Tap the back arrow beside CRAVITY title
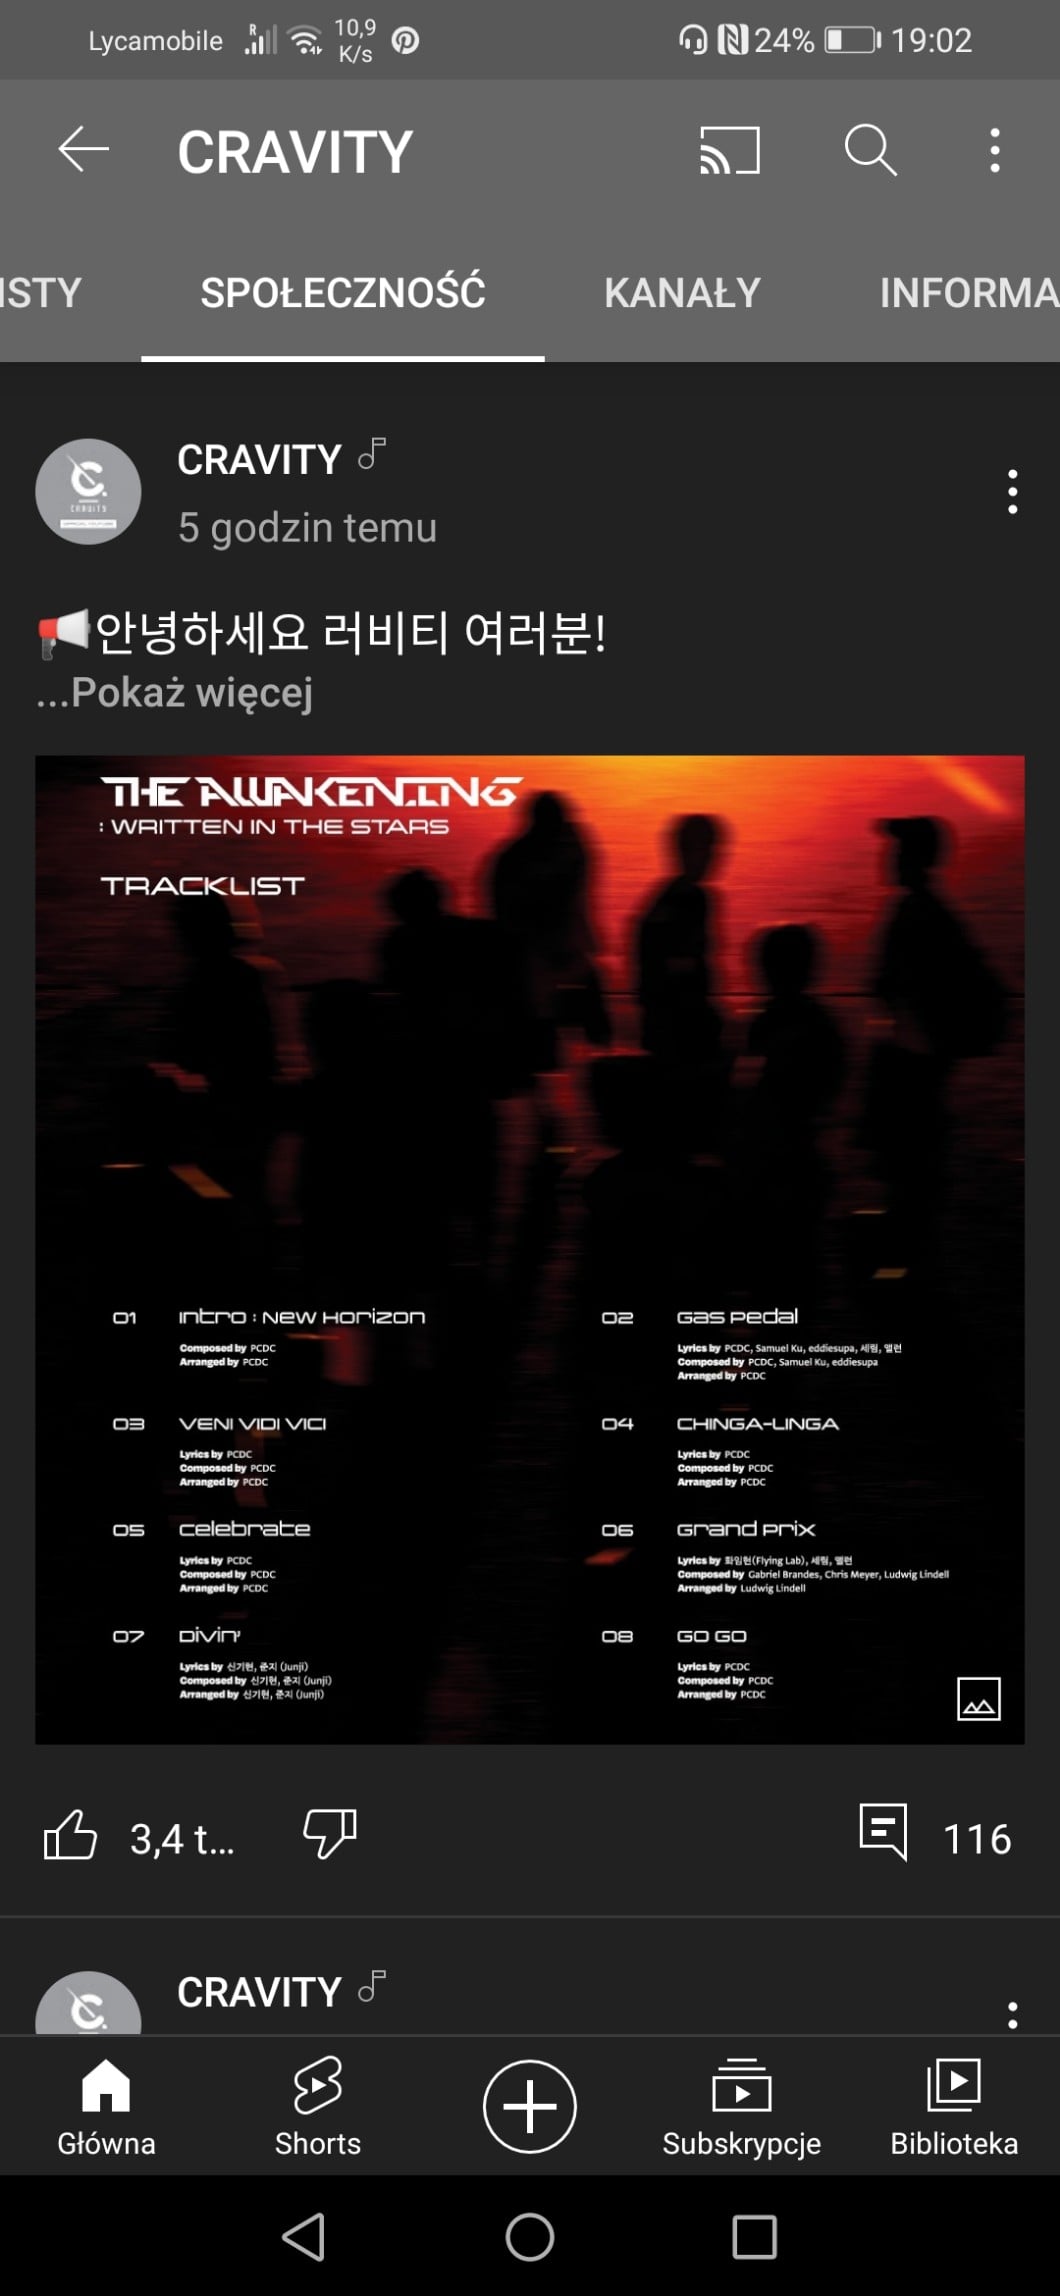 [83, 151]
